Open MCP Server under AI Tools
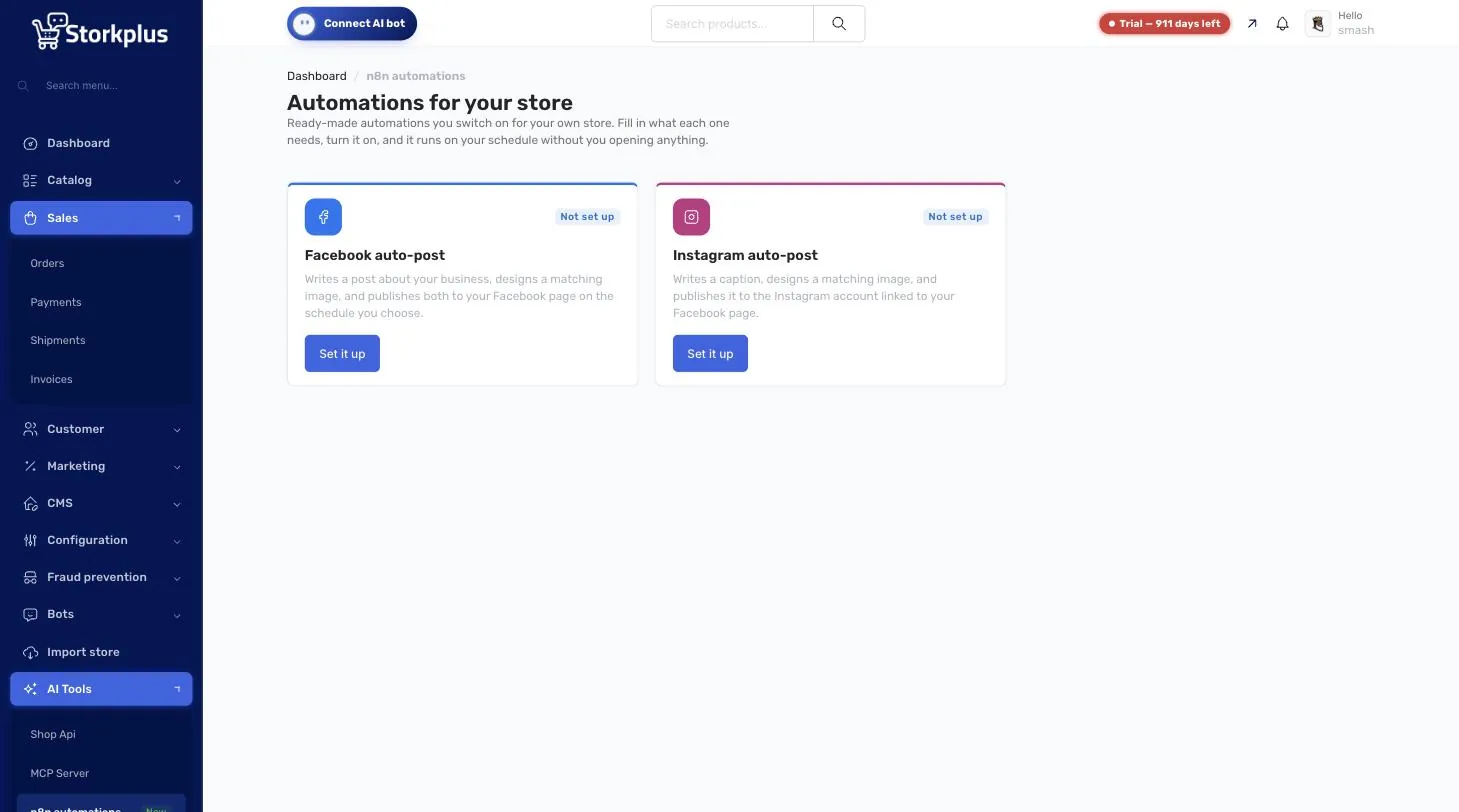The image size is (1459, 812). click(60, 773)
